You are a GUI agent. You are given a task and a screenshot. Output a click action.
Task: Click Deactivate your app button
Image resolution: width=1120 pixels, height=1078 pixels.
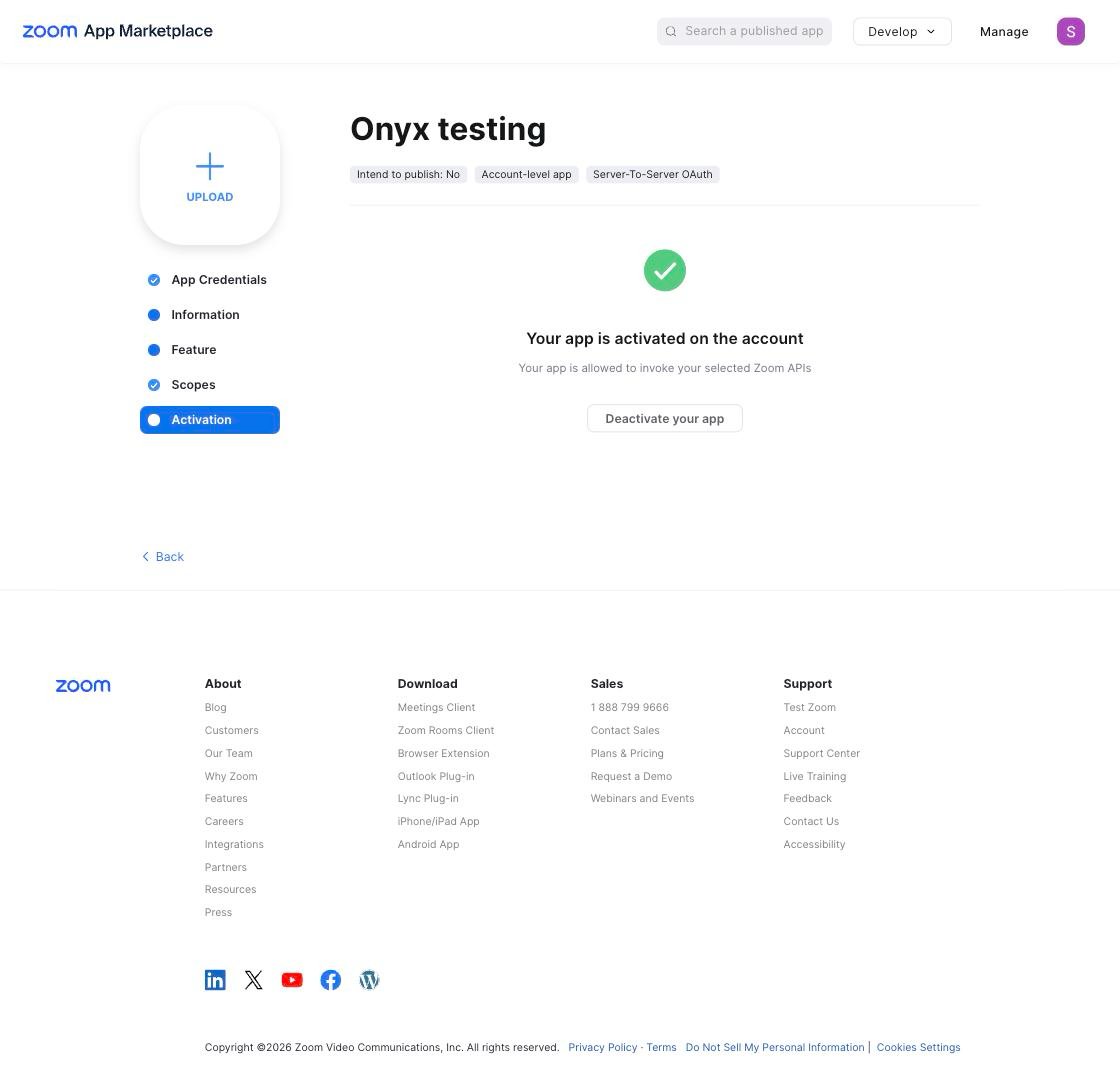664,419
